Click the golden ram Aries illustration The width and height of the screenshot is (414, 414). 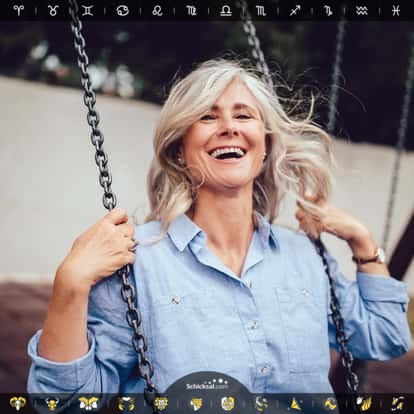17,403
